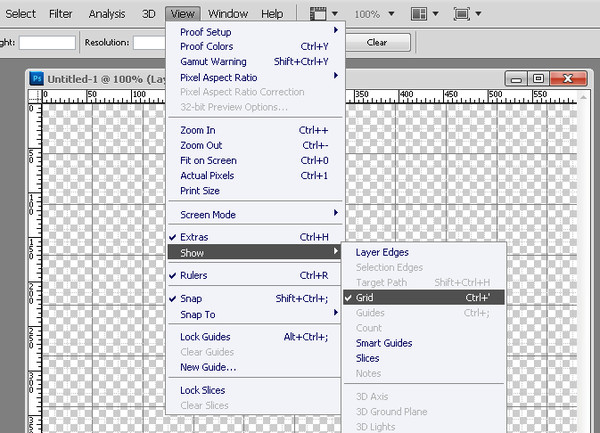This screenshot has width=600, height=433.
Task: Choose Zoom In from the View menu
Action: click(256, 130)
